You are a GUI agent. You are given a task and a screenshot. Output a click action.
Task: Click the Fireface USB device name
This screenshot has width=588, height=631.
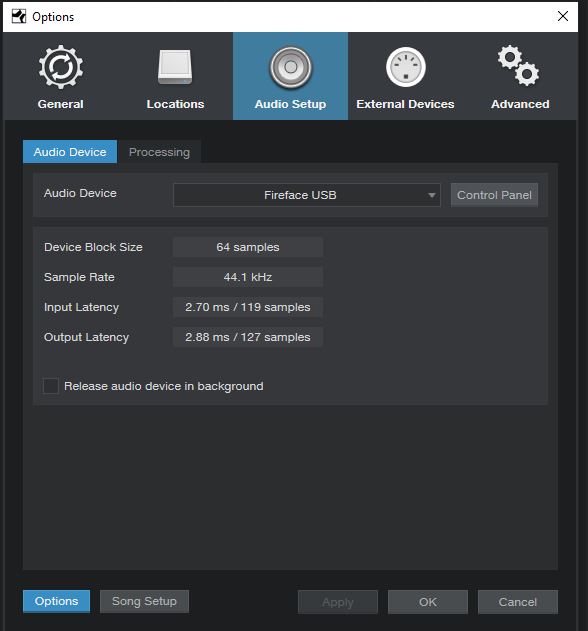pos(300,195)
